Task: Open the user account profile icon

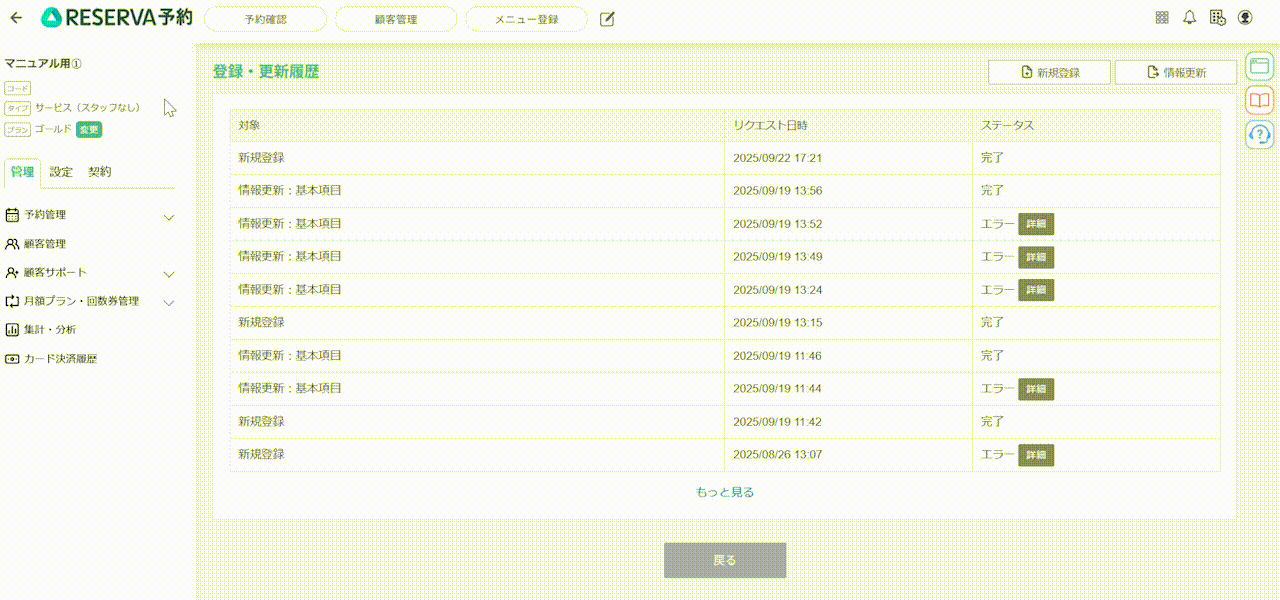Action: (1245, 17)
